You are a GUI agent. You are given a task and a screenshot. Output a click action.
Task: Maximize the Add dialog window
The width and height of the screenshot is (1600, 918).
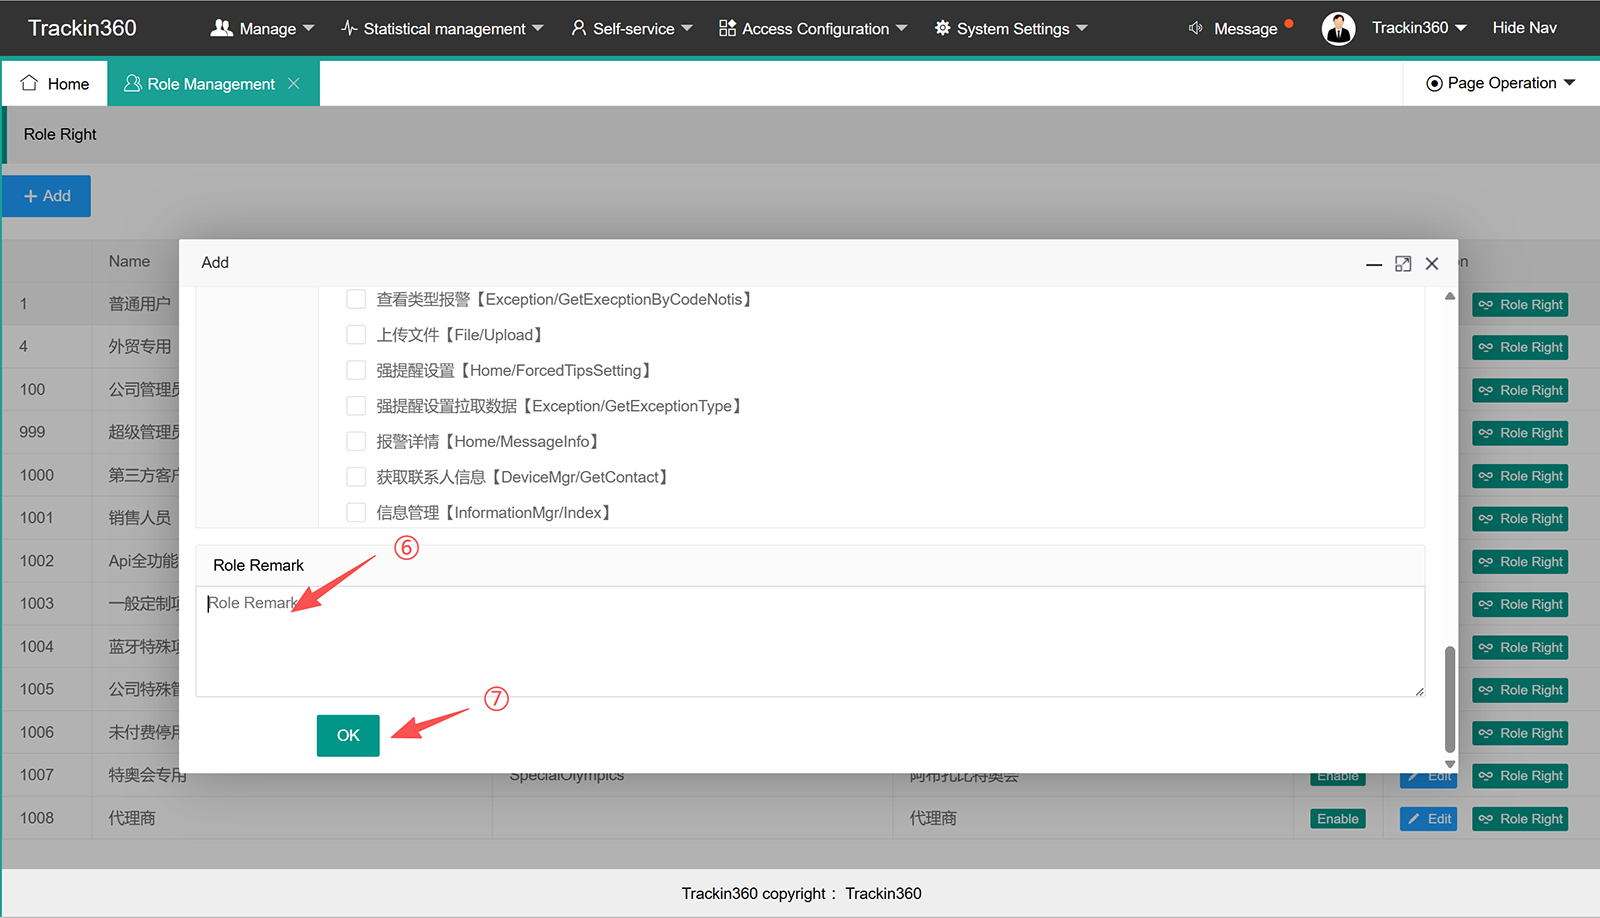click(1403, 263)
